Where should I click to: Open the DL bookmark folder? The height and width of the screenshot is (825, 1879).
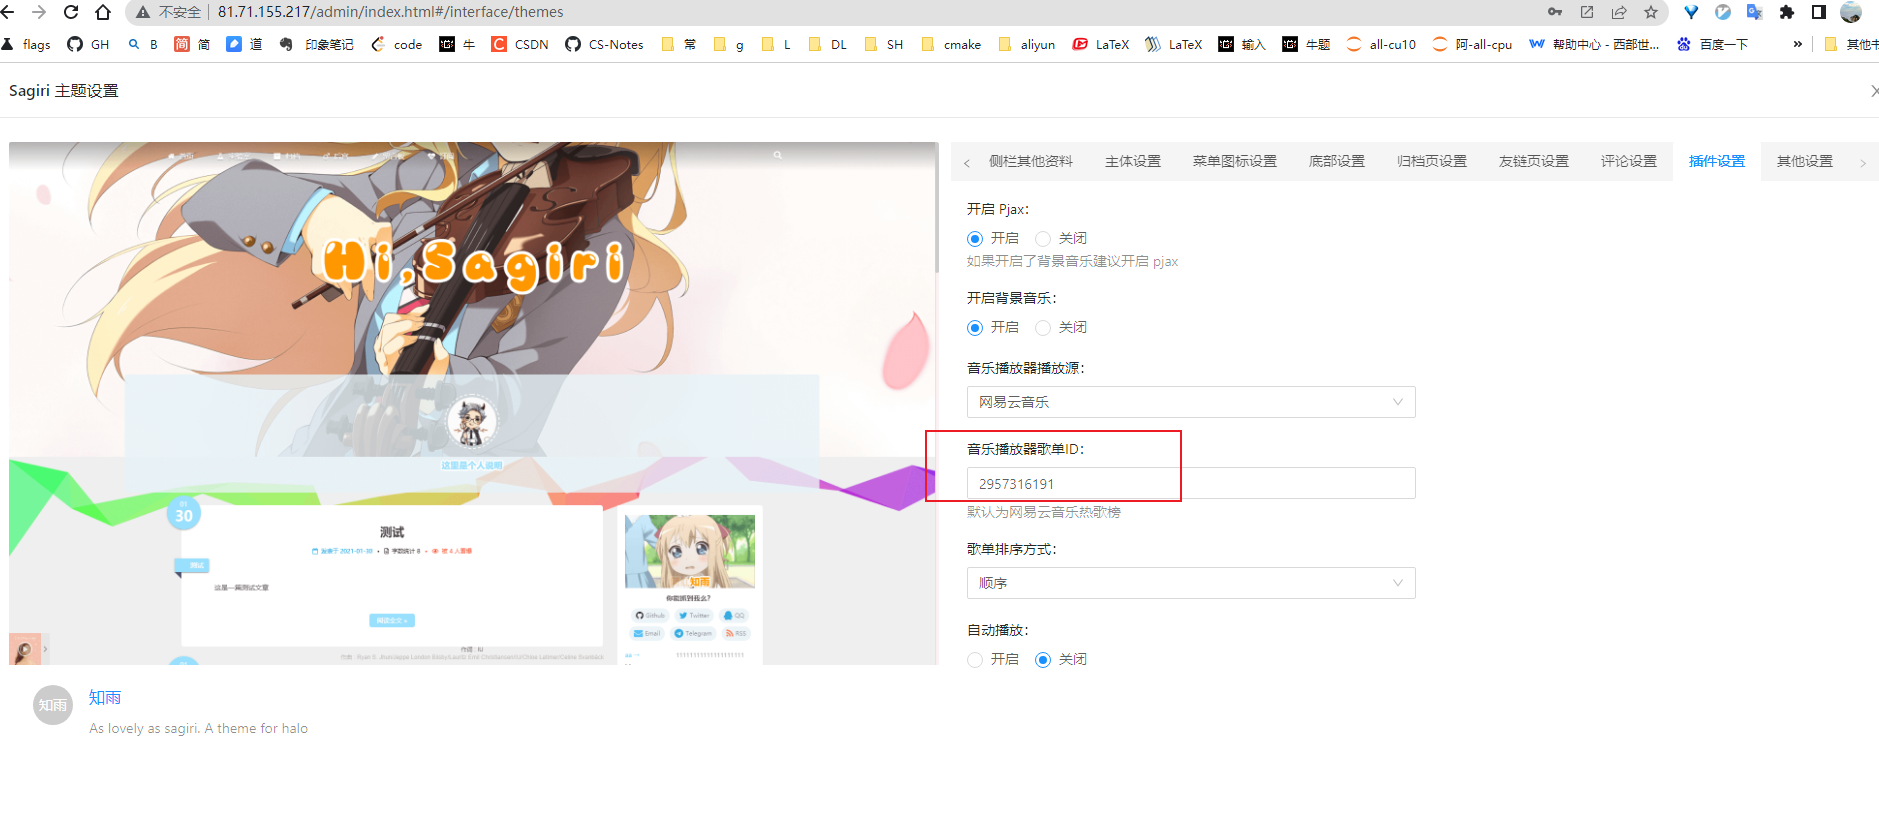tap(828, 44)
